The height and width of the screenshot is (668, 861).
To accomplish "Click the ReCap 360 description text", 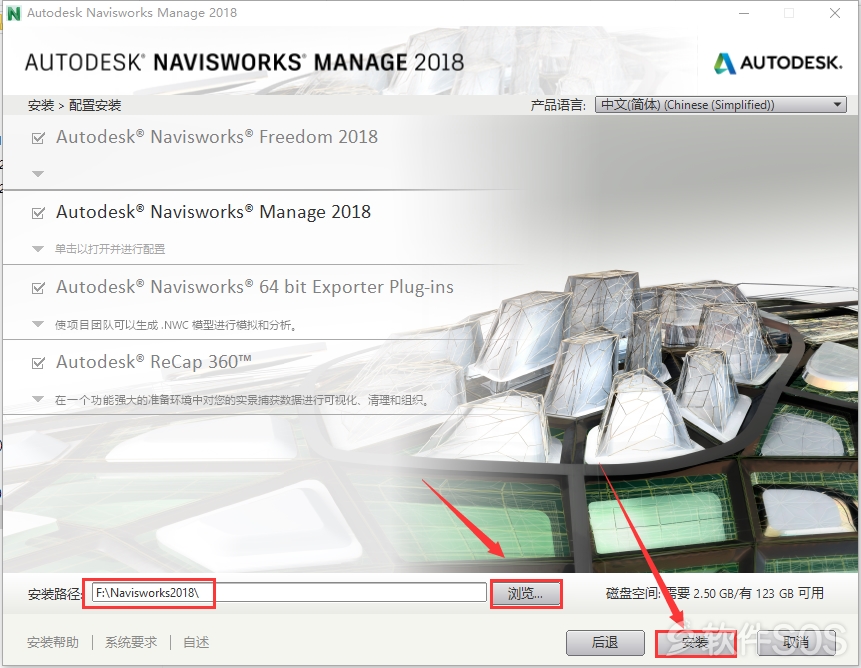I will pyautogui.click(x=242, y=400).
